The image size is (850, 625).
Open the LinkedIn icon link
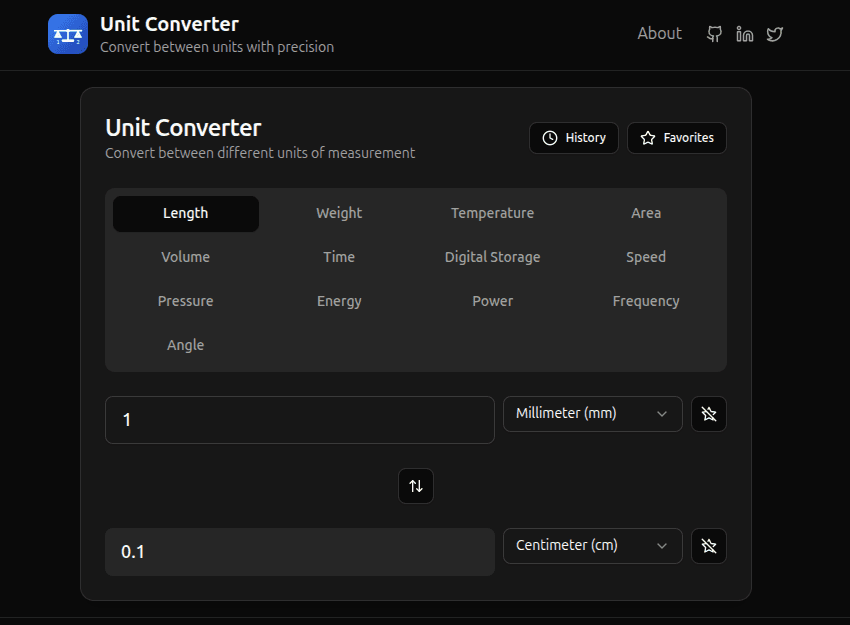744,34
